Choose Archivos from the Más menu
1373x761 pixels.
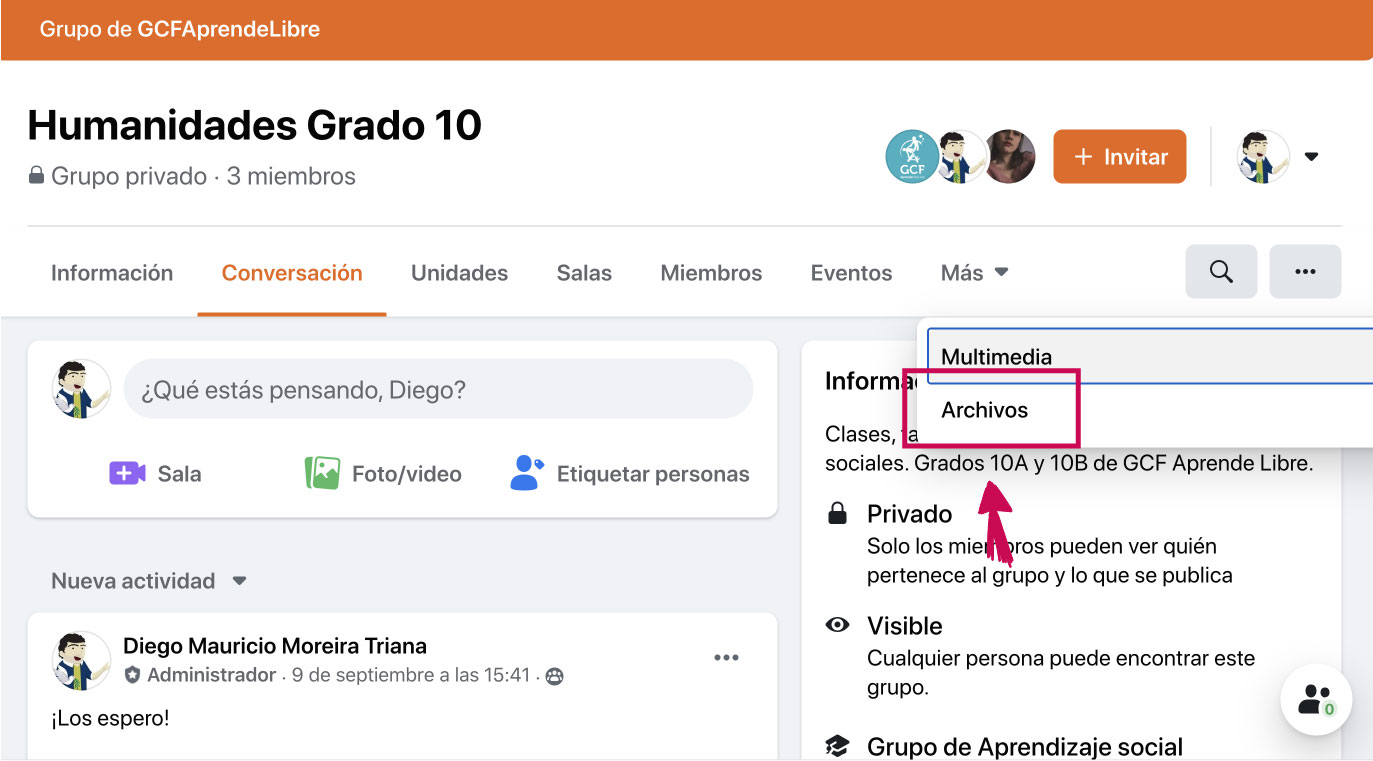(1150, 410)
